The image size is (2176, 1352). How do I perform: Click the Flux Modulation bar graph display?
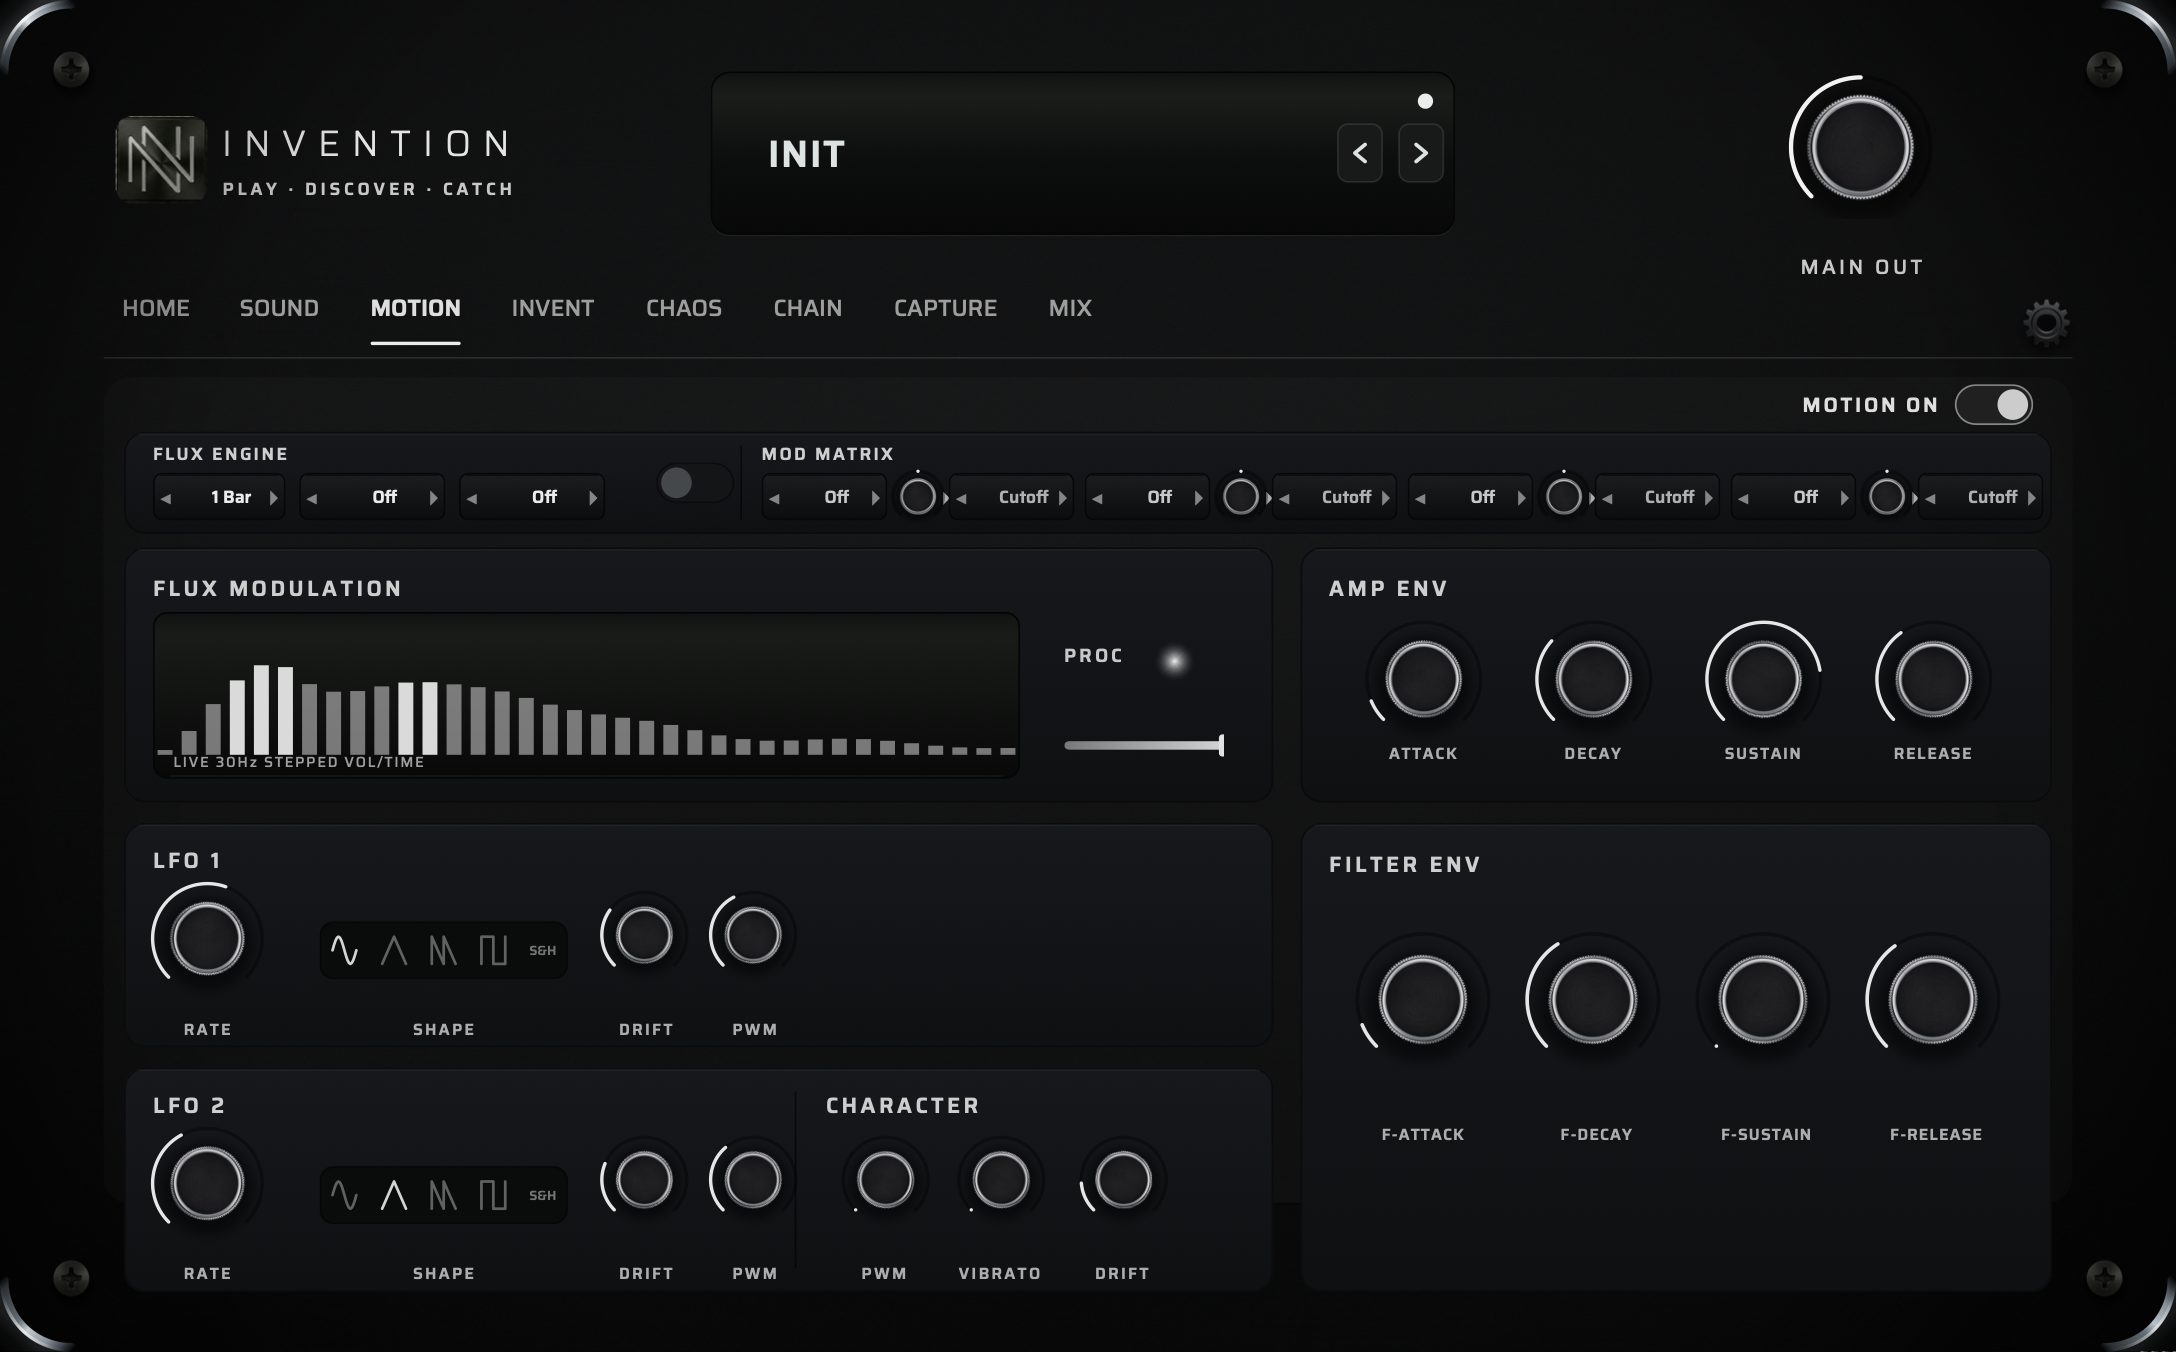586,695
